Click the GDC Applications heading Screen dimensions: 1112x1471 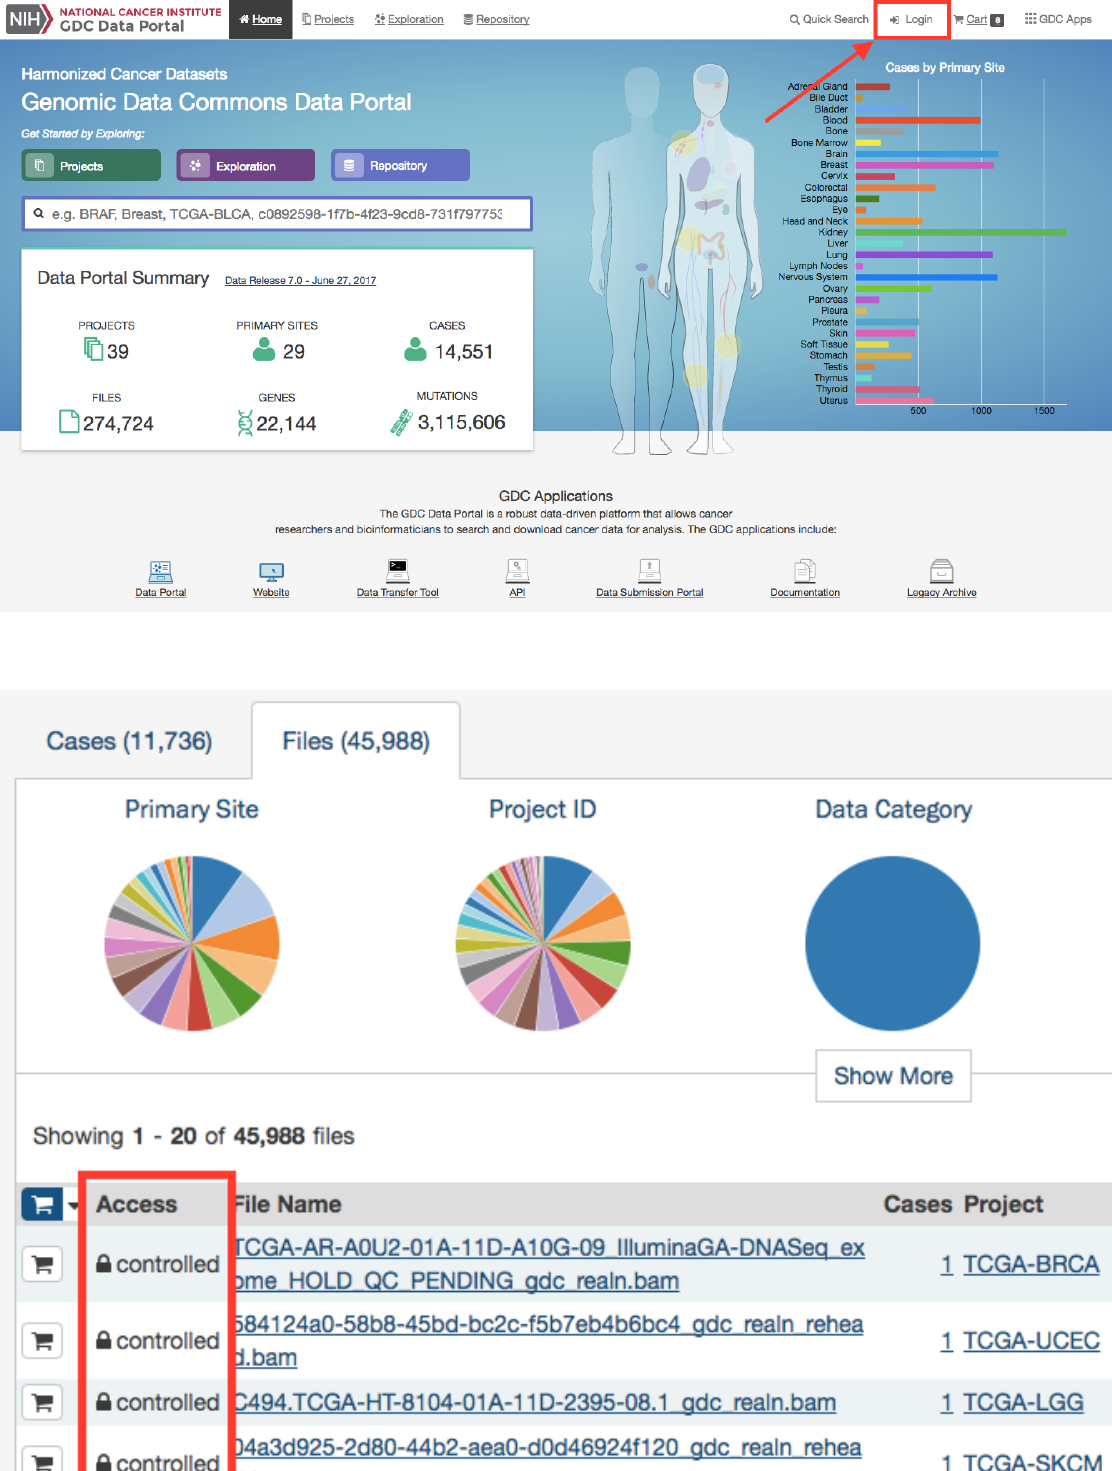coord(556,496)
